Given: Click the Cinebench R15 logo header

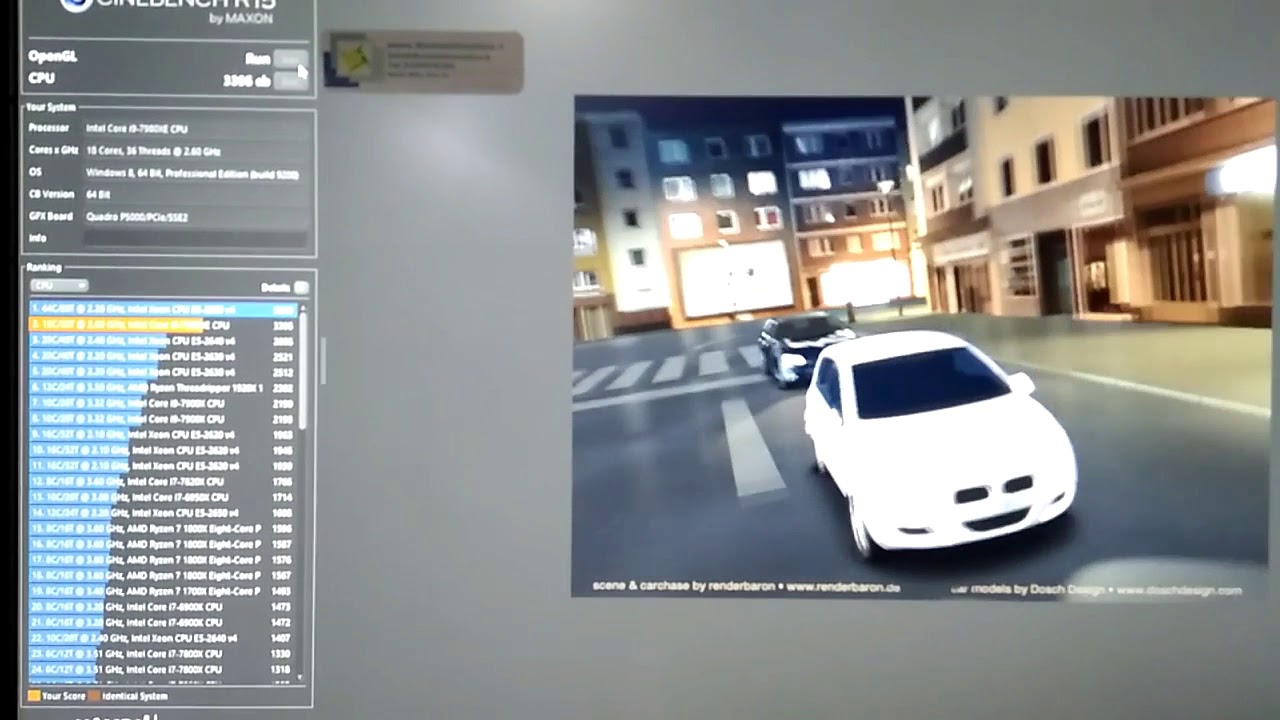Looking at the screenshot, I should pyautogui.click(x=167, y=10).
